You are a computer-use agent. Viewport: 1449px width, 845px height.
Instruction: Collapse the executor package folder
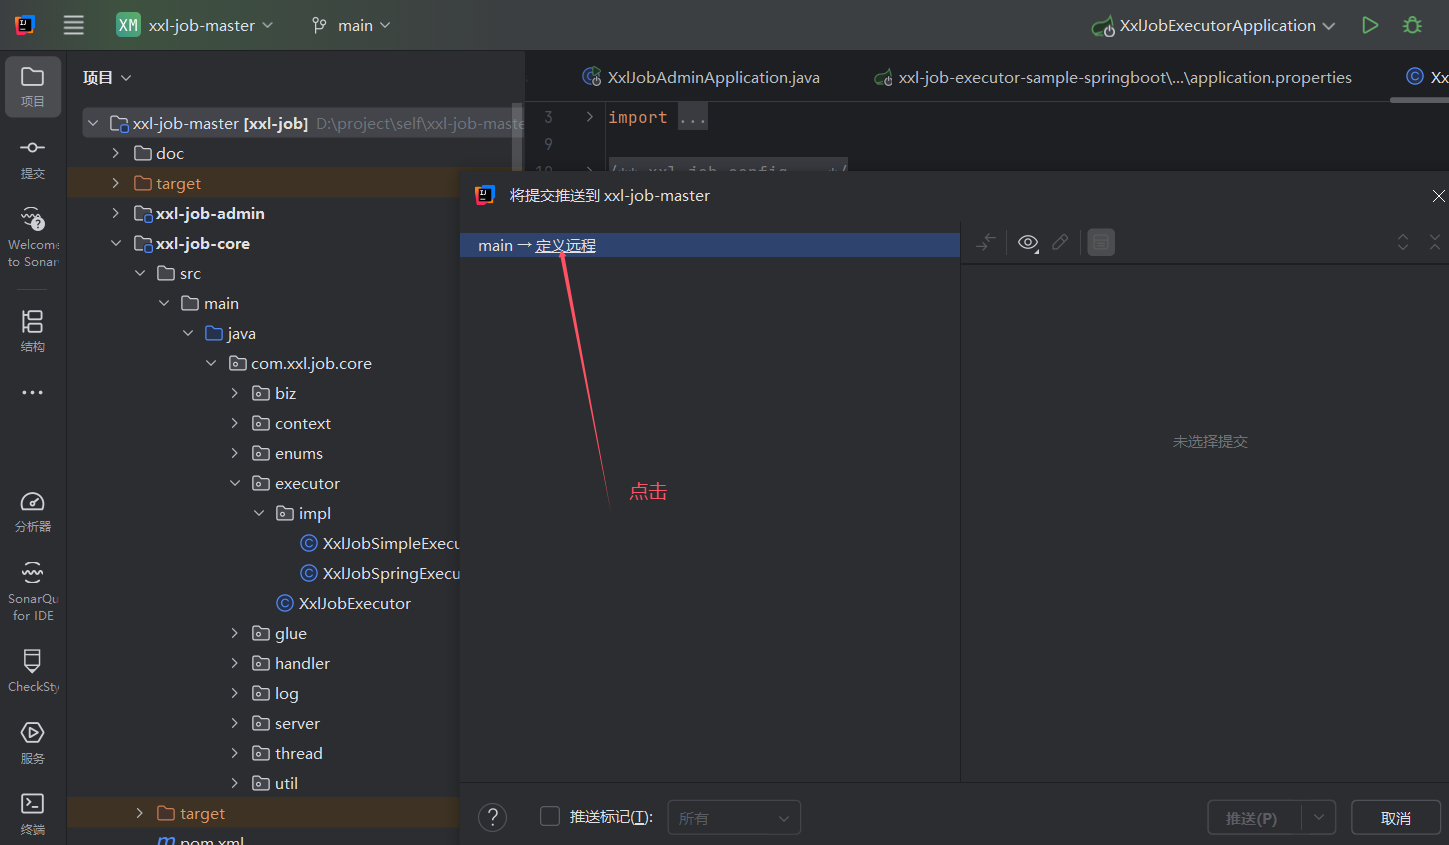(x=235, y=483)
